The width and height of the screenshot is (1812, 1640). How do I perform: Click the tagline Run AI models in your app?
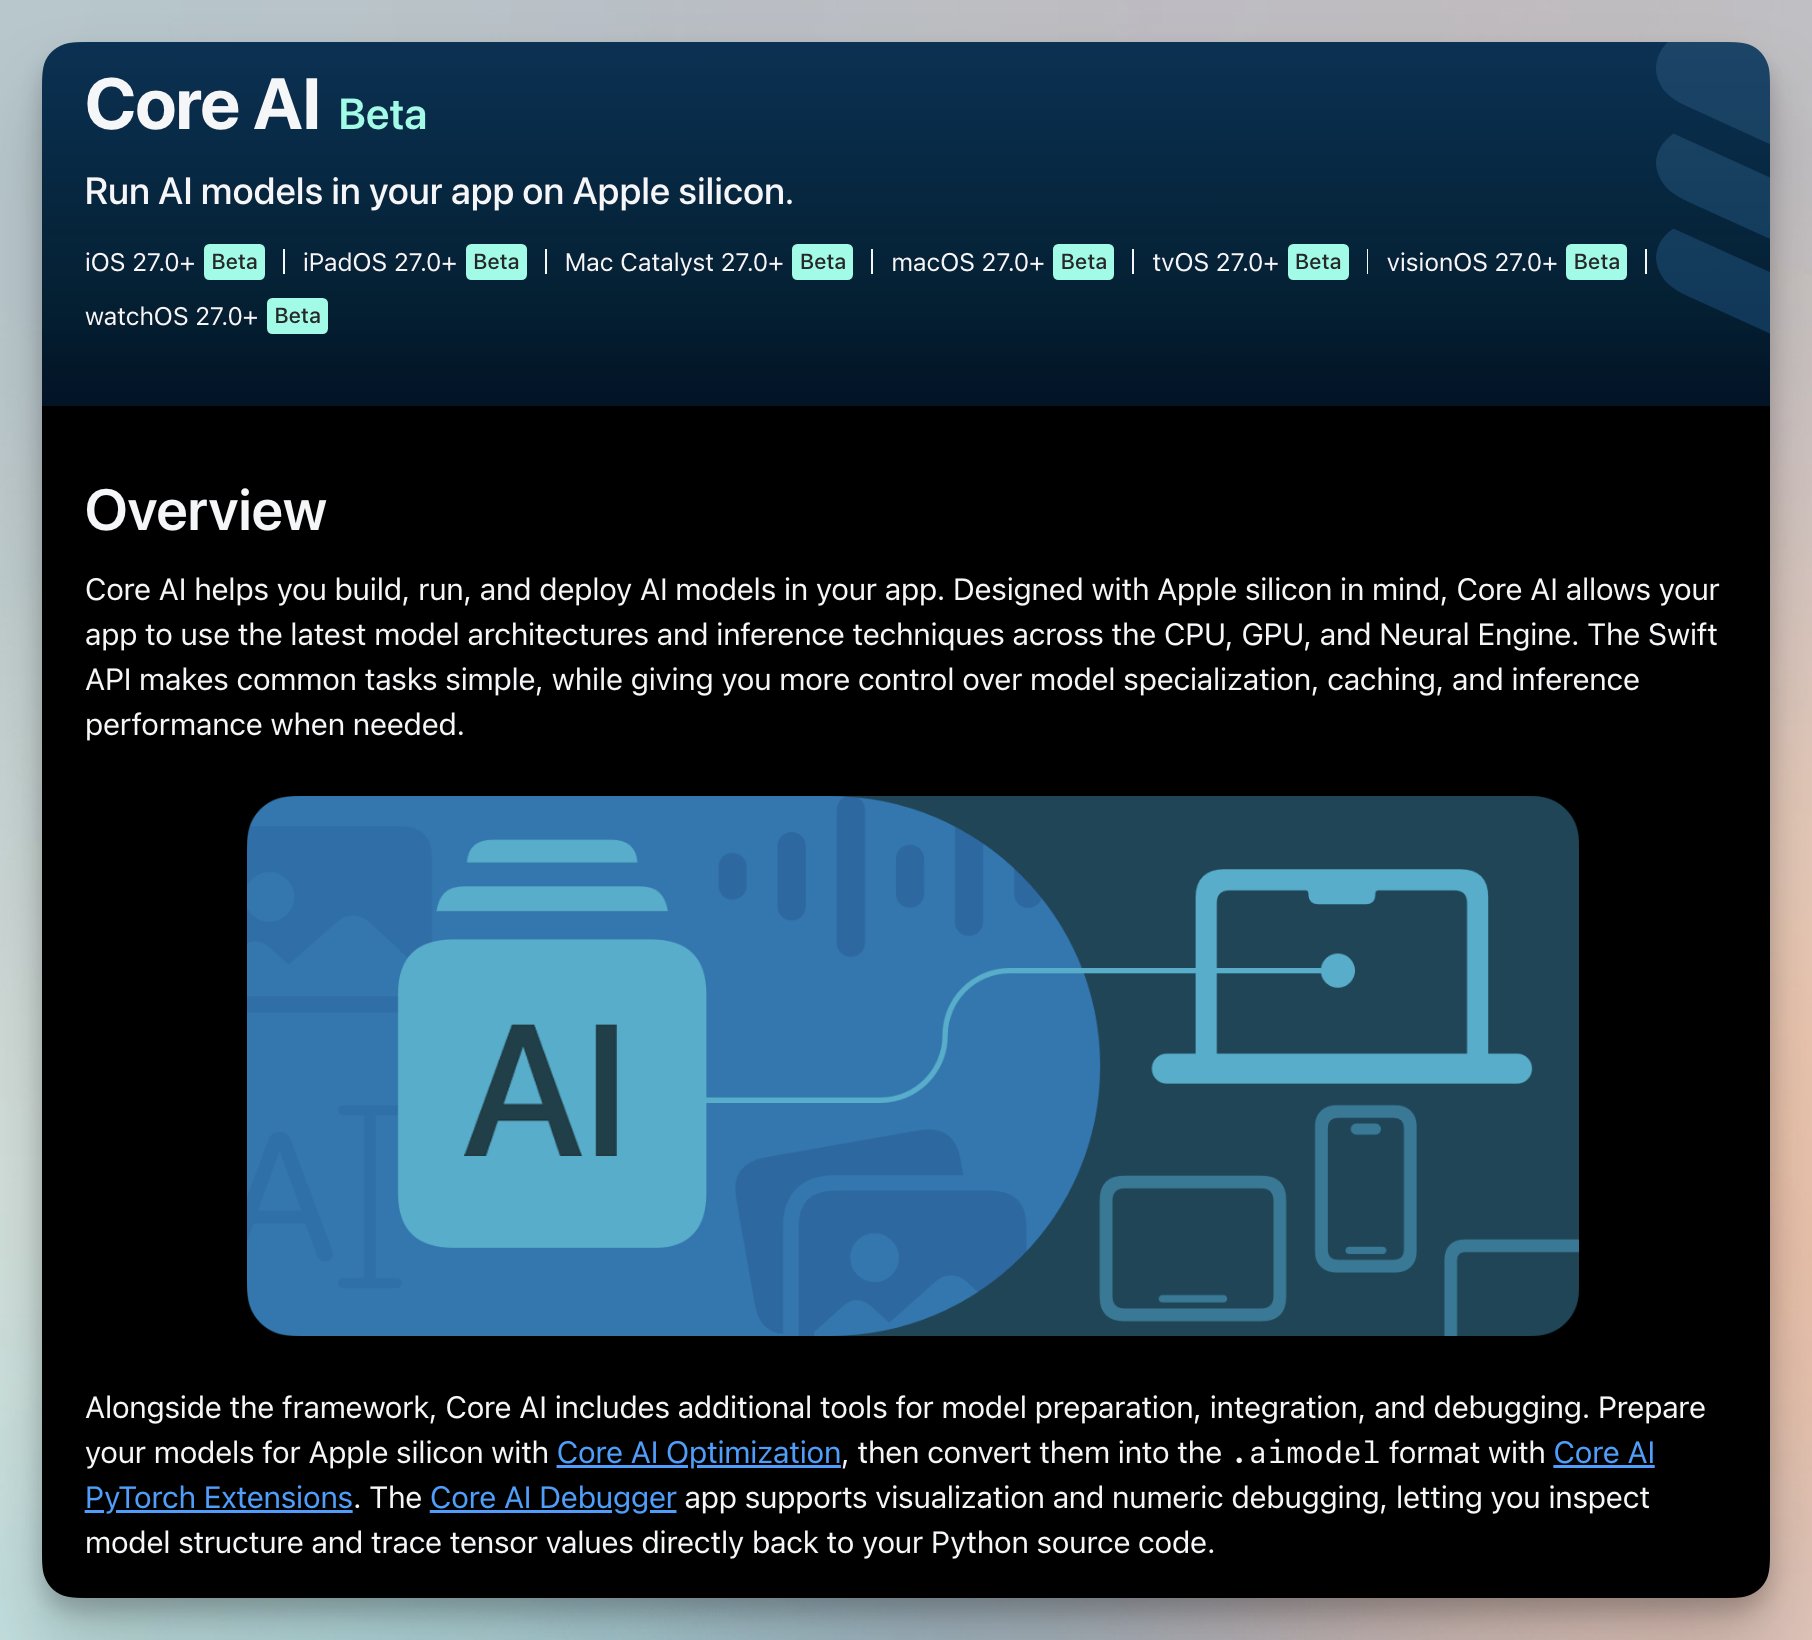tap(439, 191)
